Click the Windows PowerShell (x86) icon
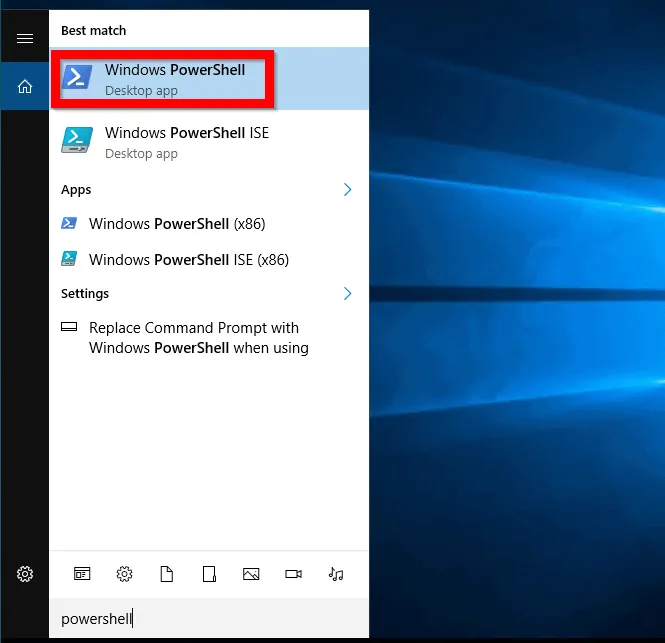 69,223
